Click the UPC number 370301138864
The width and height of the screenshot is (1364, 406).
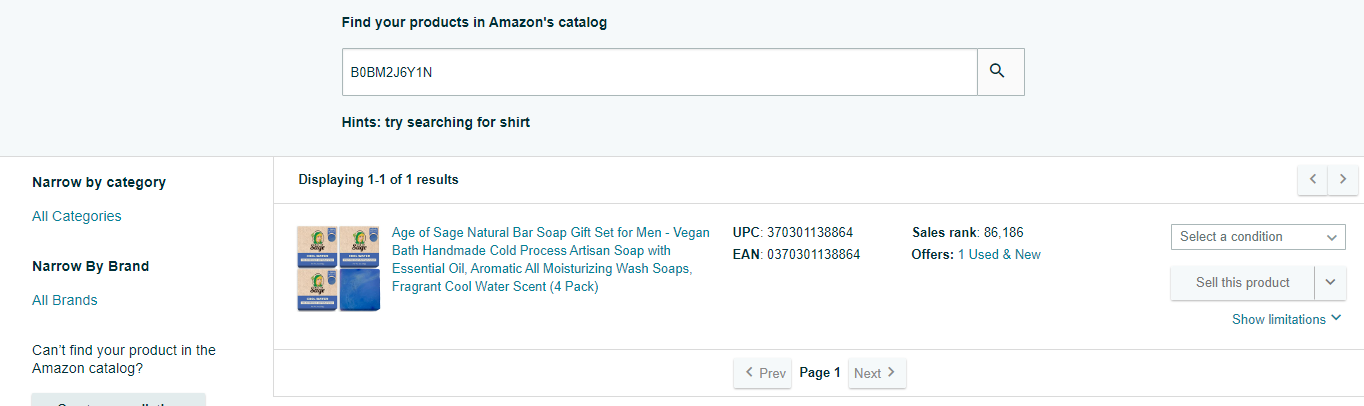coord(810,233)
